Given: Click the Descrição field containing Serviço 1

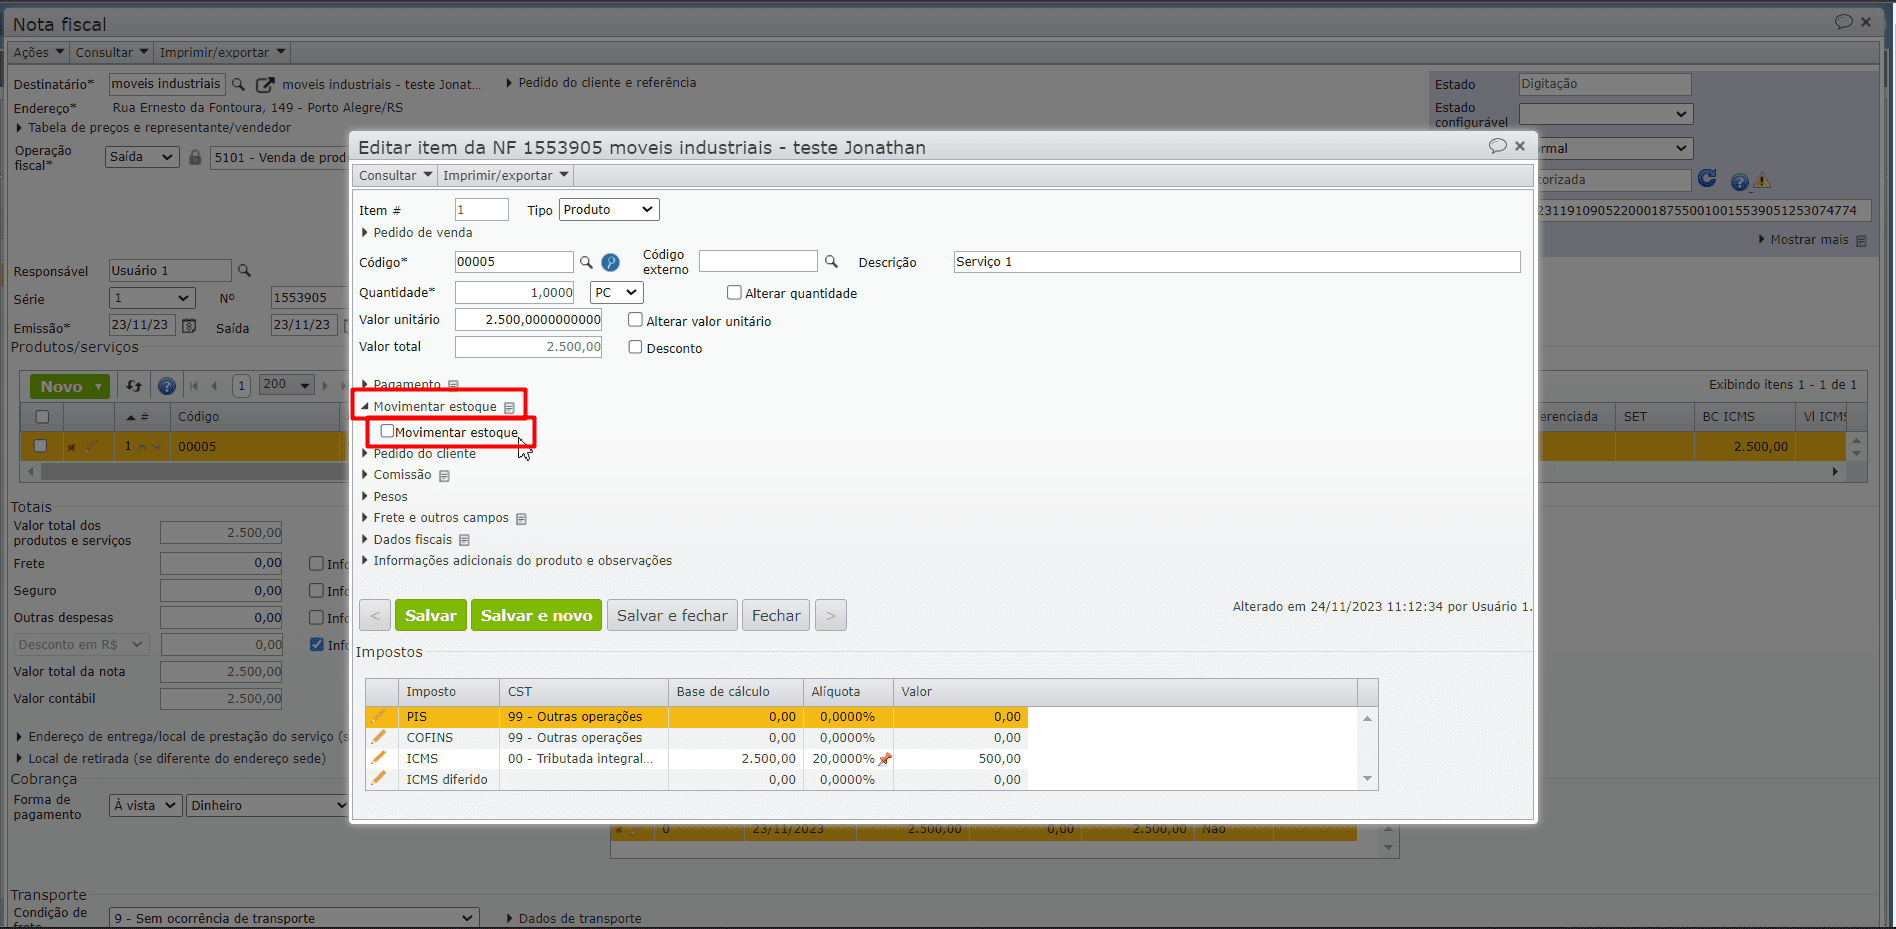Looking at the screenshot, I should tap(1237, 262).
